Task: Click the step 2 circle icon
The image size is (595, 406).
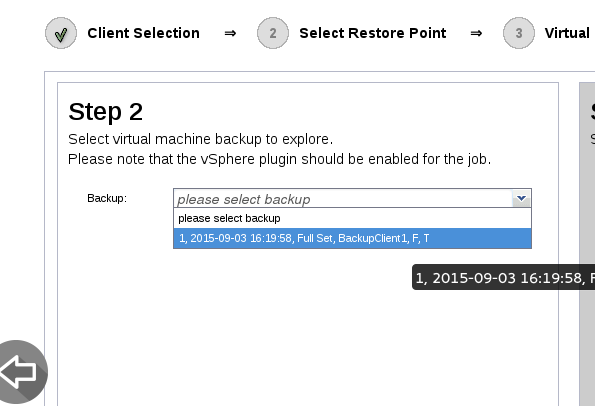Action: [x=273, y=33]
